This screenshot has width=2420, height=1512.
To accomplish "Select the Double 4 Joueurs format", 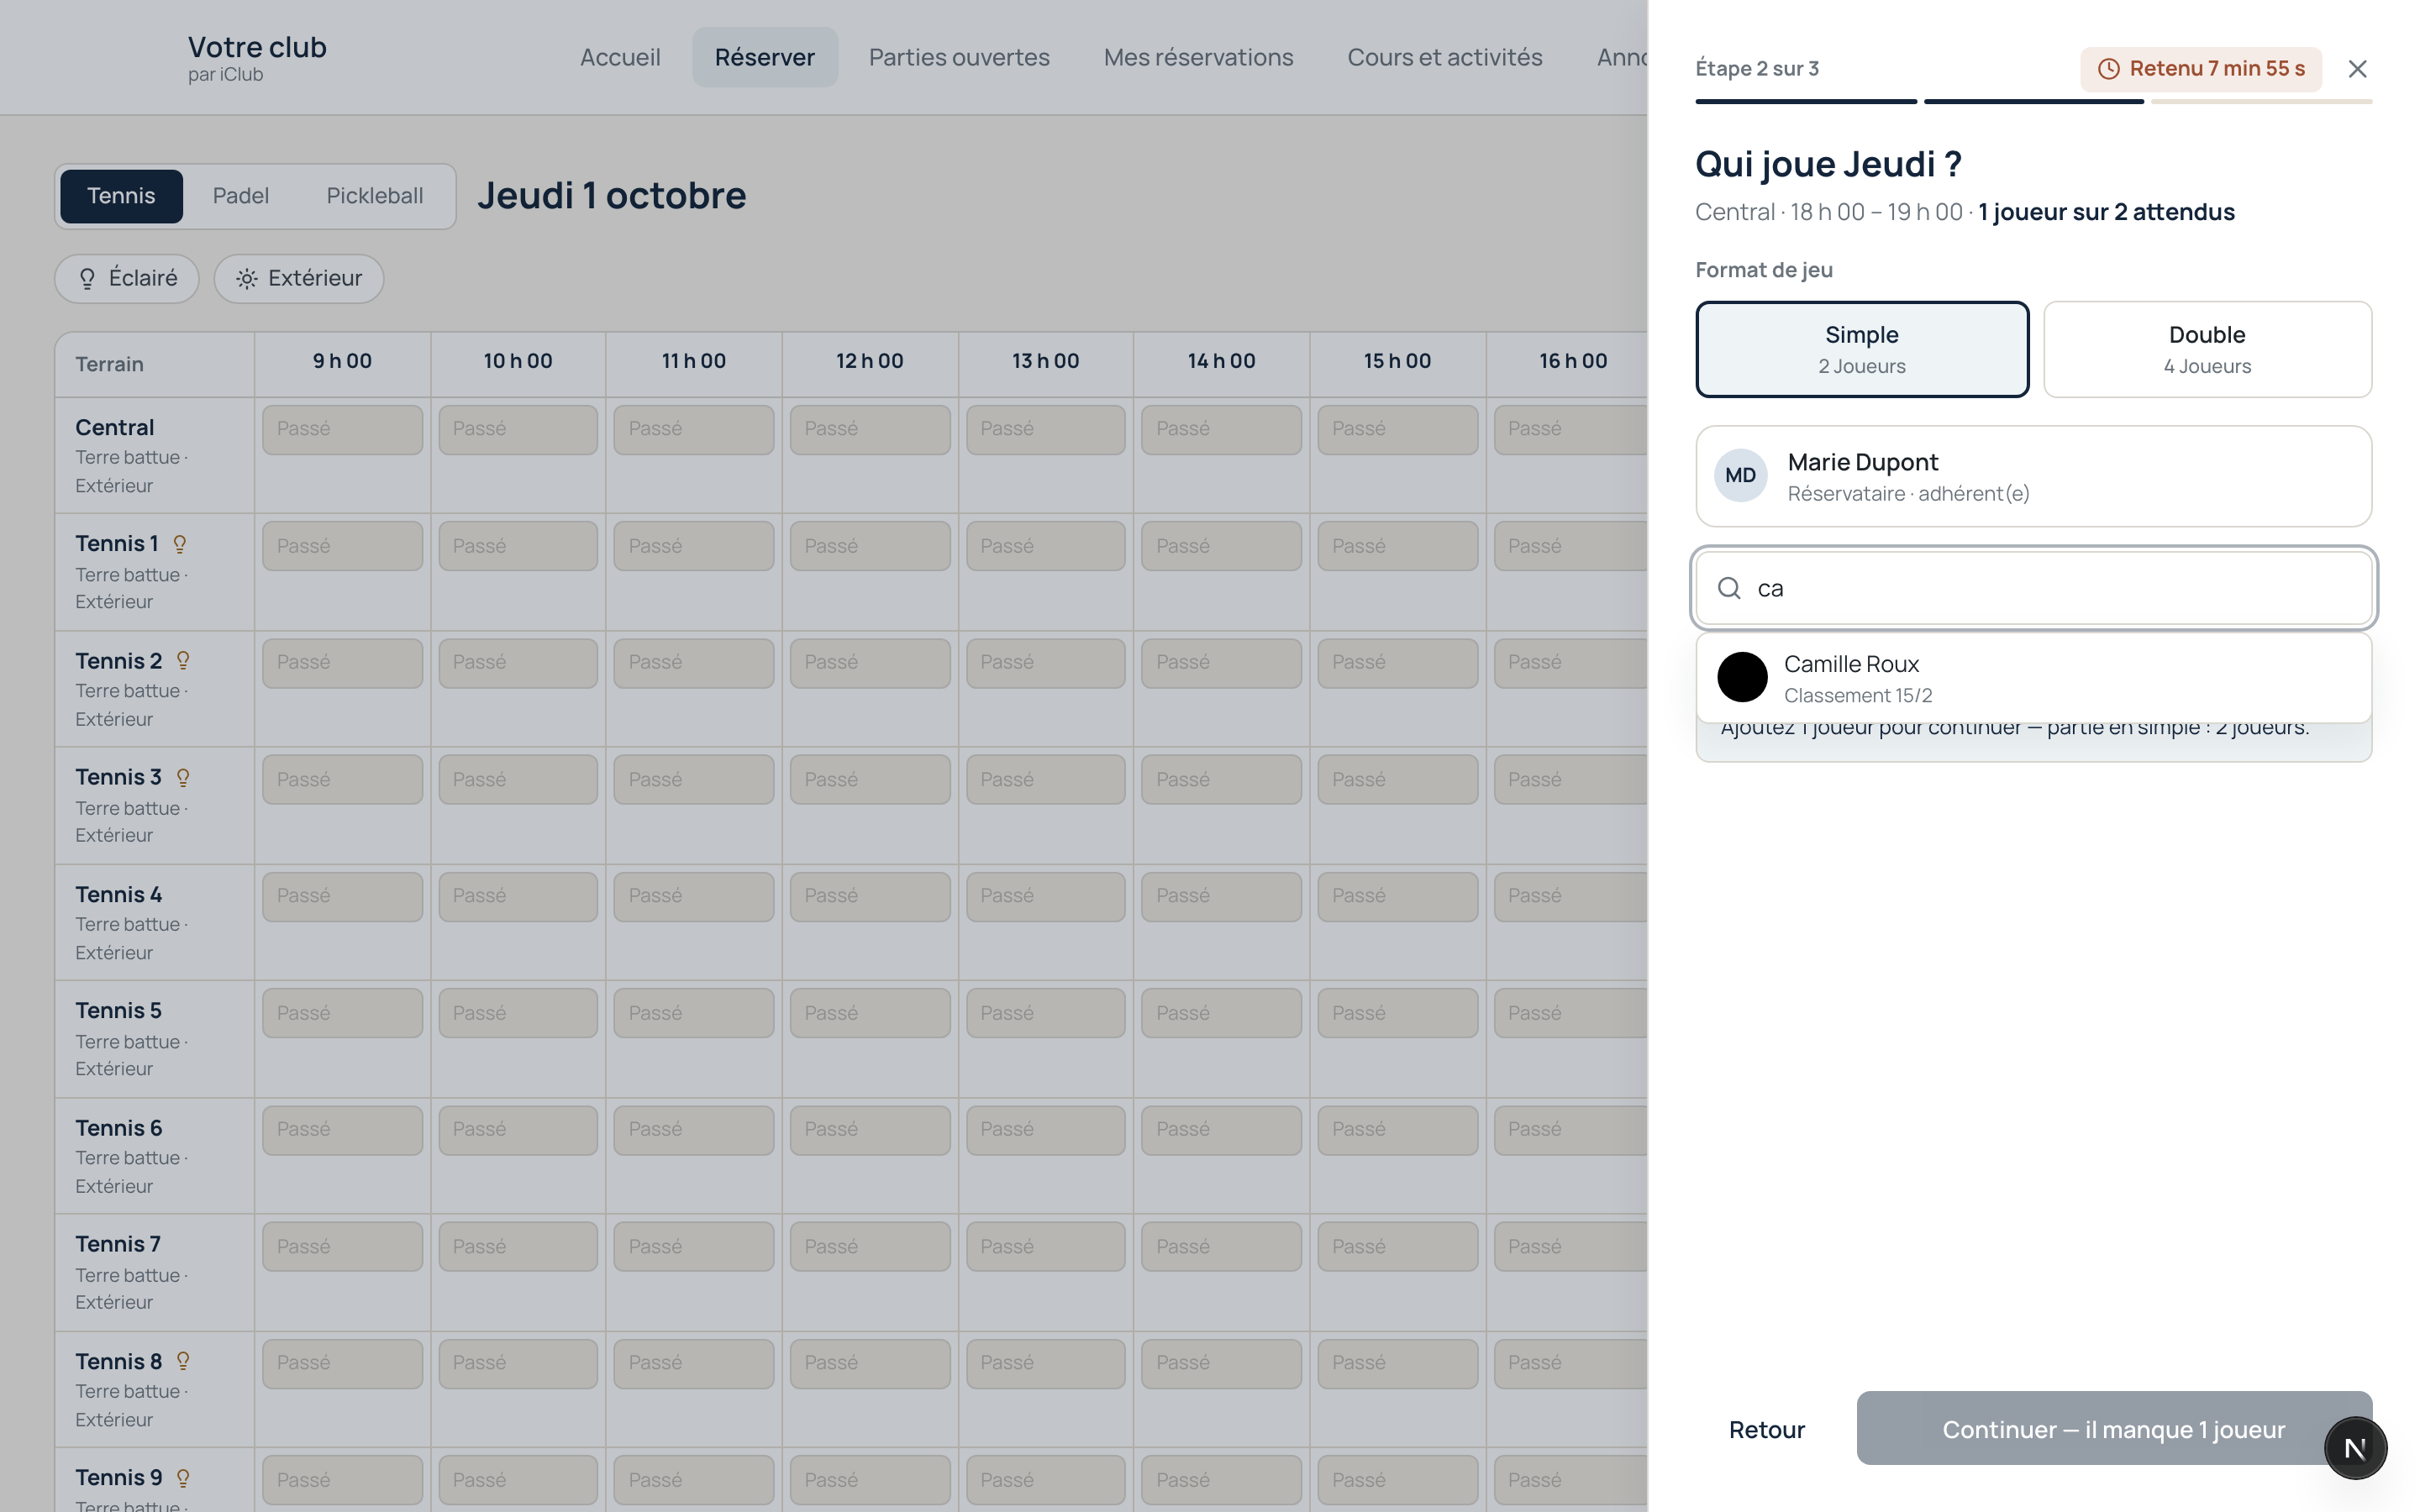I will pyautogui.click(x=2207, y=349).
